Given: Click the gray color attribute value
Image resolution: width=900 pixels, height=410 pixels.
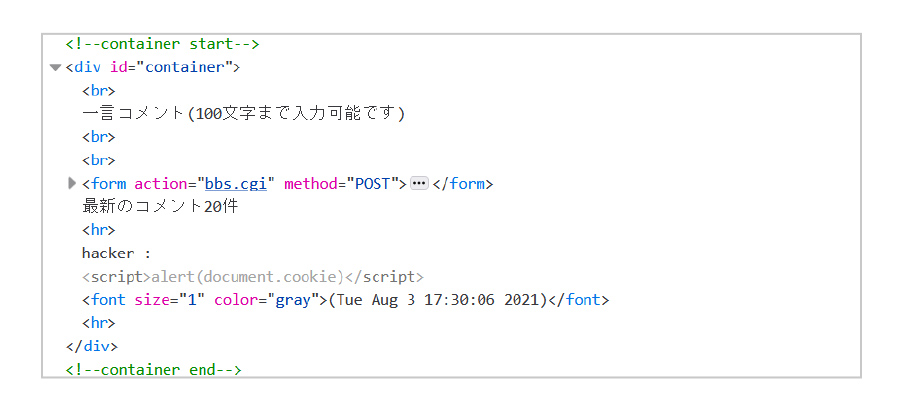Looking at the screenshot, I should (293, 300).
